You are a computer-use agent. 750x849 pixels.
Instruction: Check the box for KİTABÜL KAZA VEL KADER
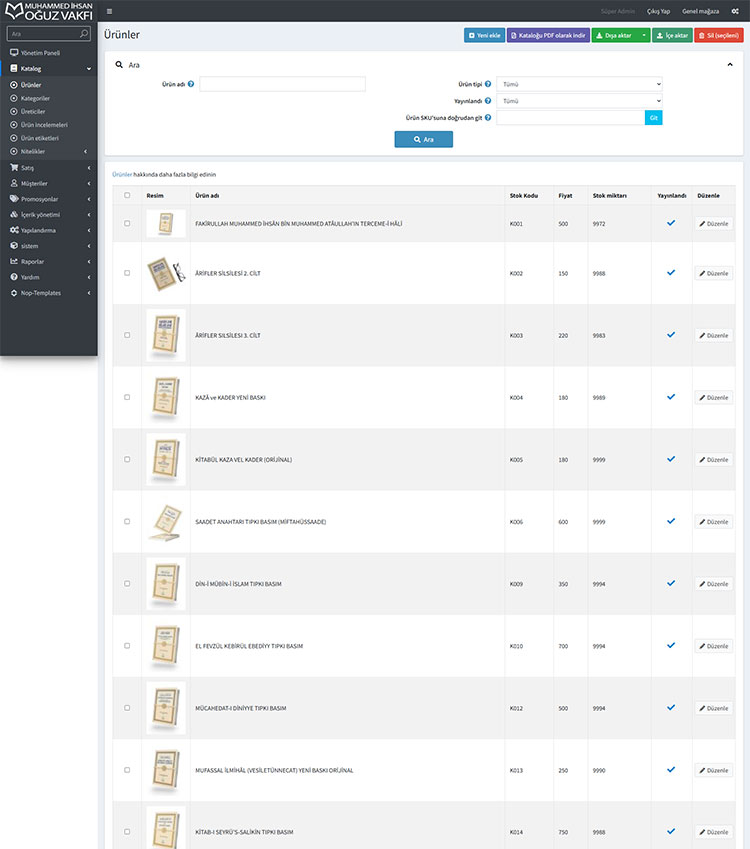point(127,459)
